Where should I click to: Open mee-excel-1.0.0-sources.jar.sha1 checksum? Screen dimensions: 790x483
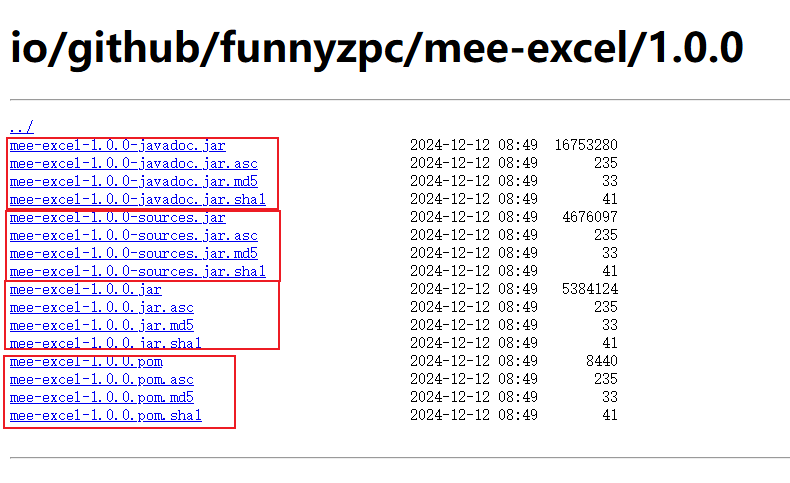point(138,271)
